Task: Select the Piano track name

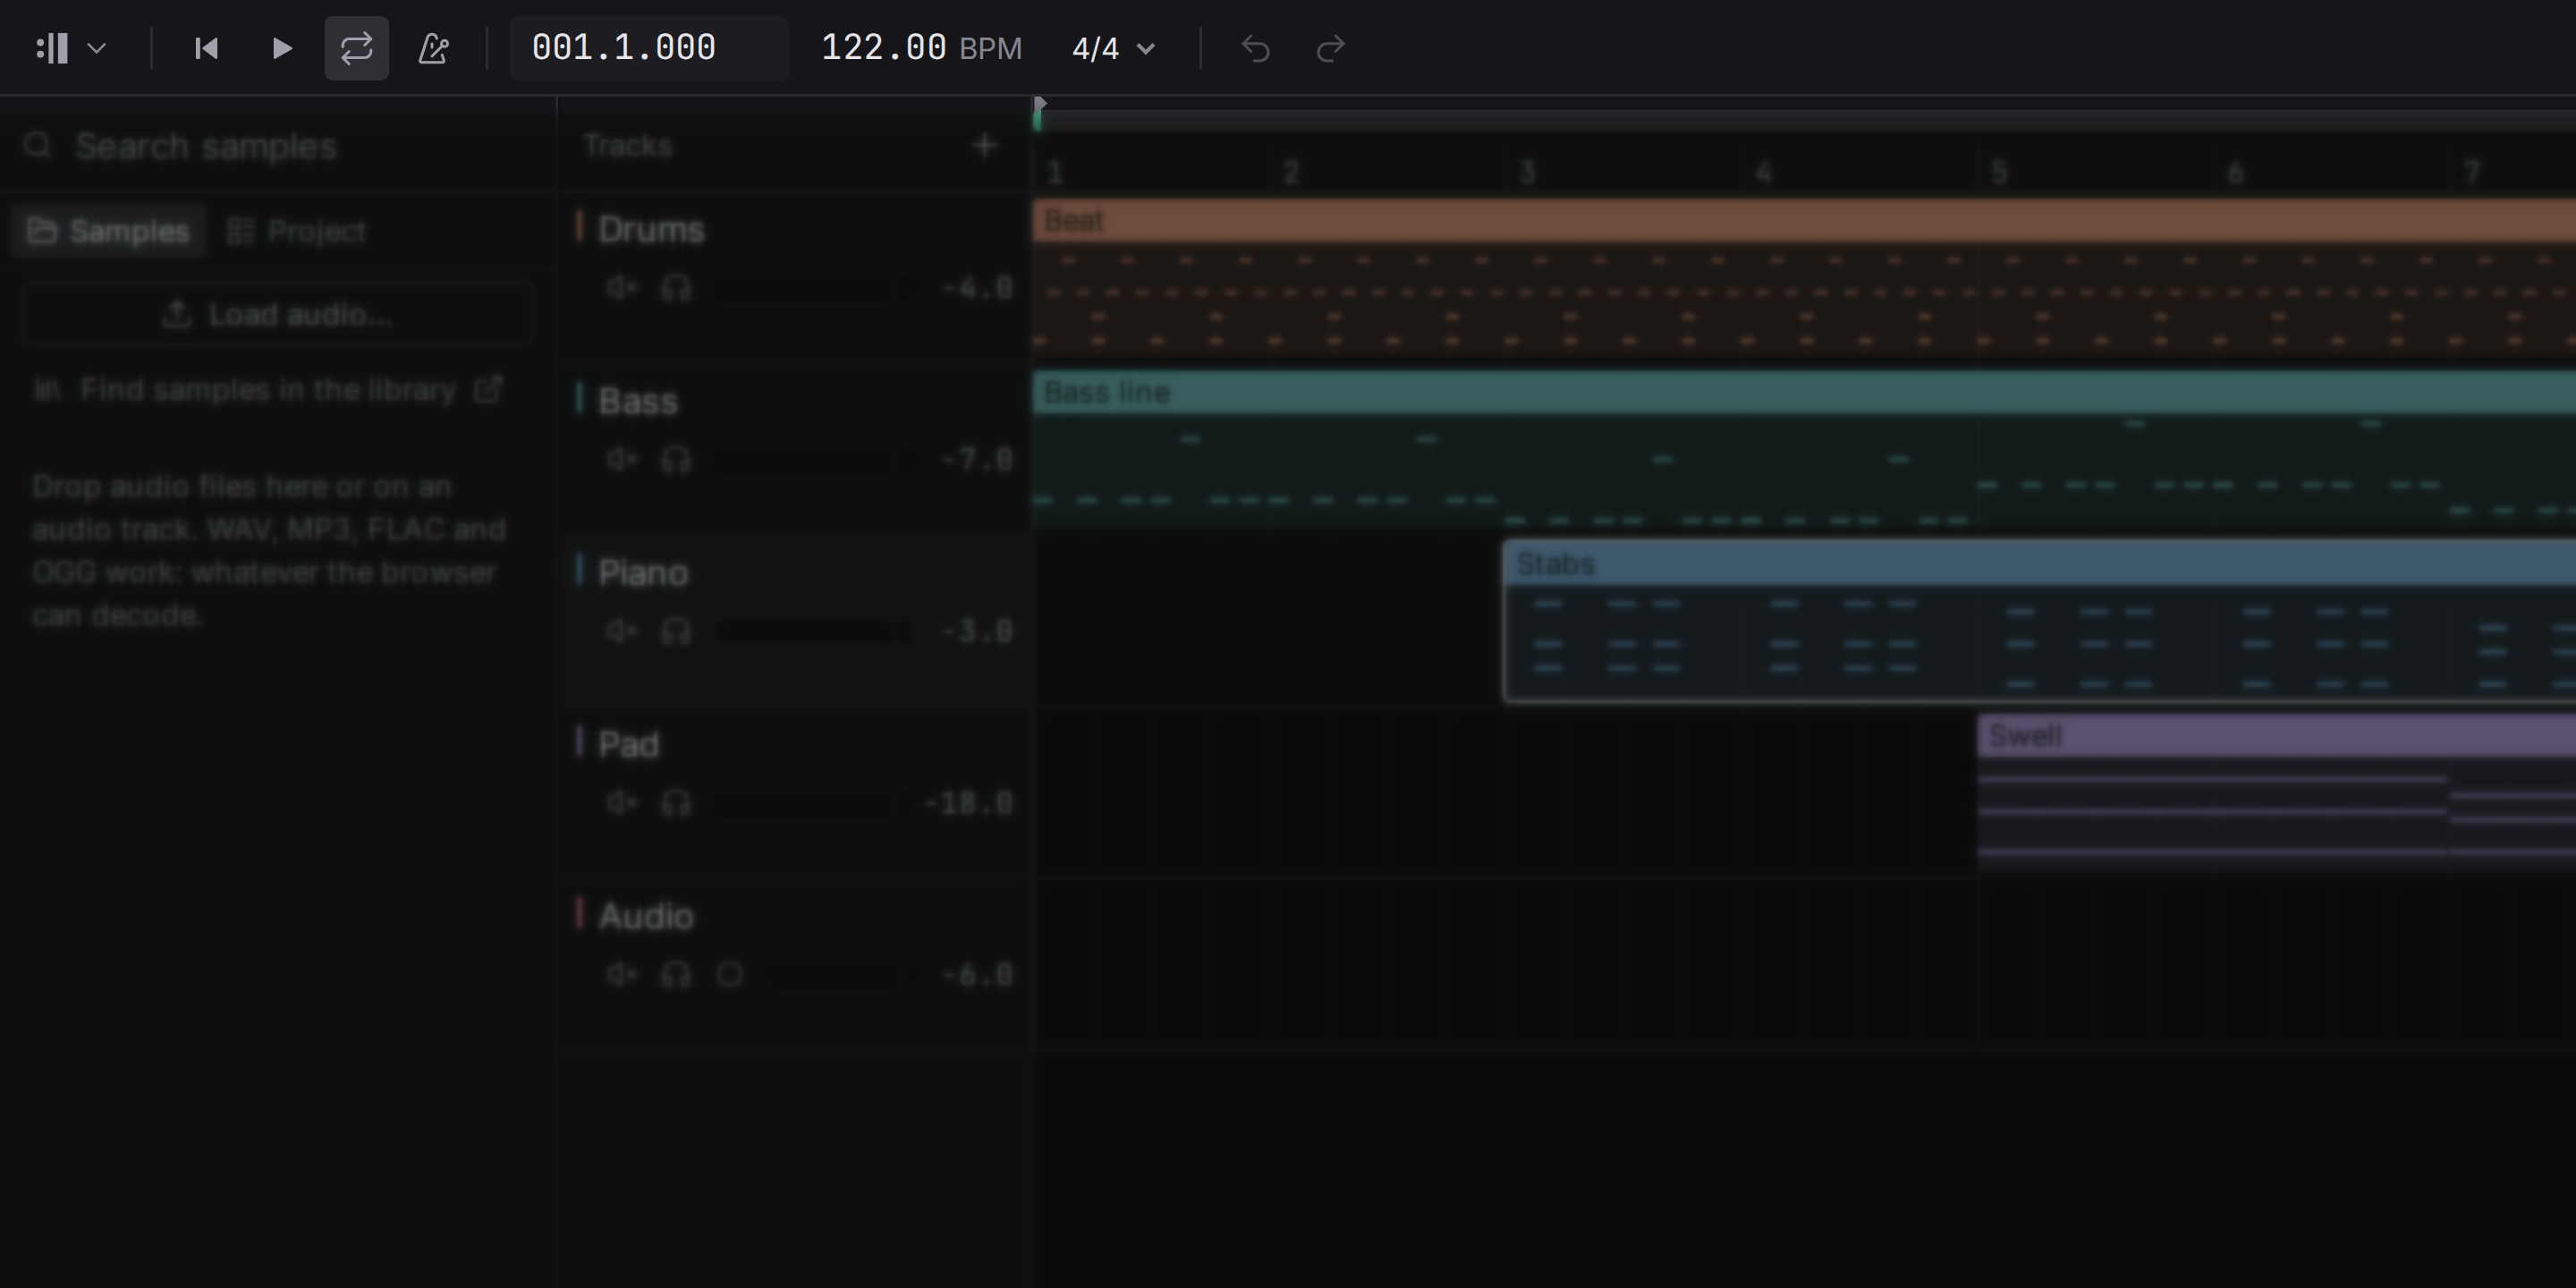Action: [643, 573]
